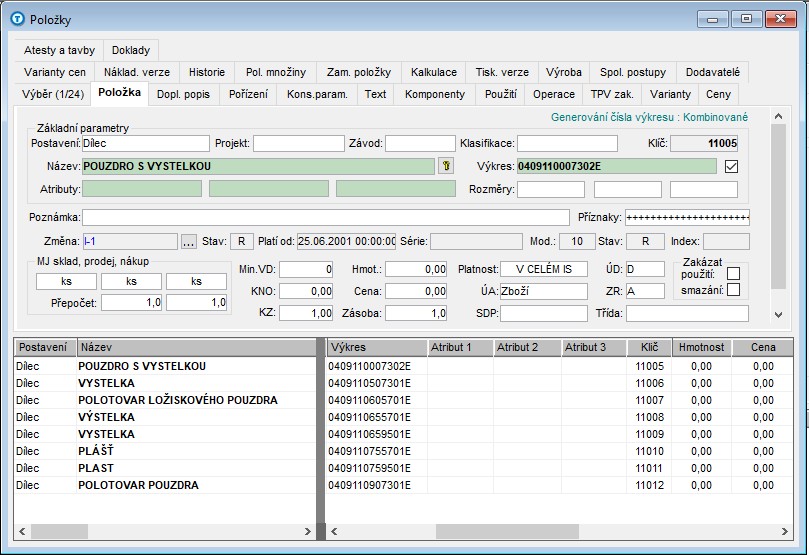Toggle the checkbox next to the Výkres field
The width and height of the screenshot is (809, 555).
point(731,166)
